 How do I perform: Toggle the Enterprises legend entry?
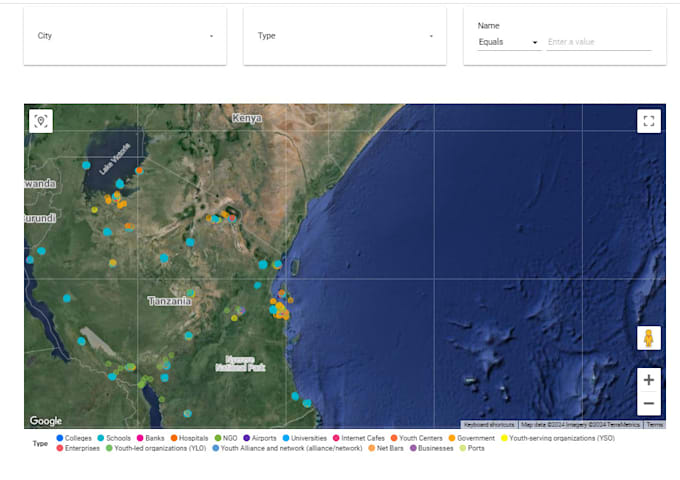tap(78, 448)
